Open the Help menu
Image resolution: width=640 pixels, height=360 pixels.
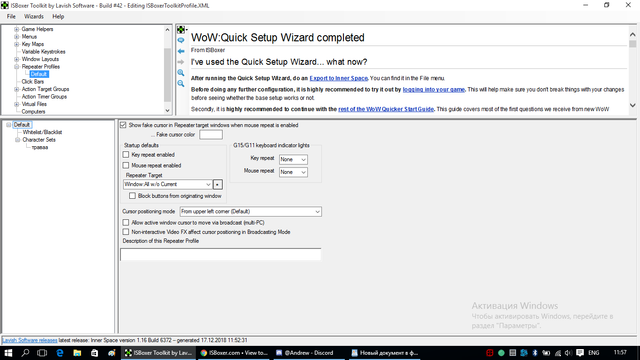pyautogui.click(x=58, y=16)
